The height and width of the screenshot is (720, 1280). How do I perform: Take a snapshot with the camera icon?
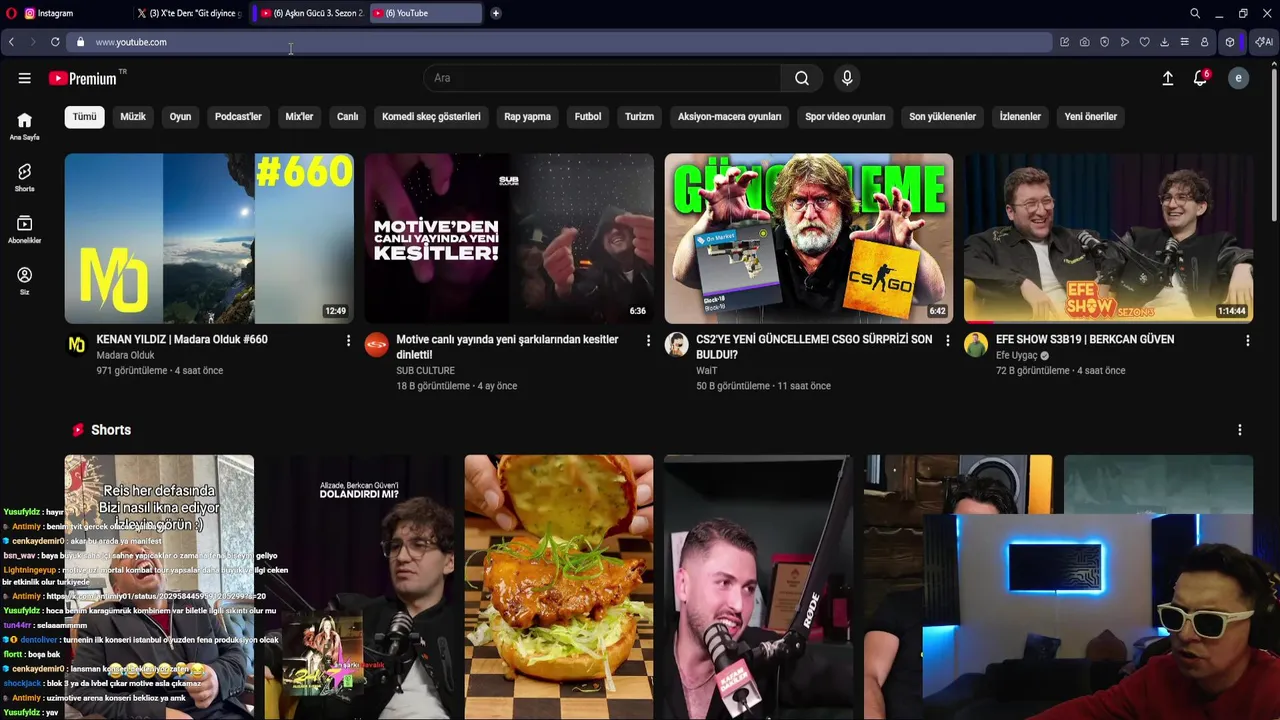(x=1084, y=42)
